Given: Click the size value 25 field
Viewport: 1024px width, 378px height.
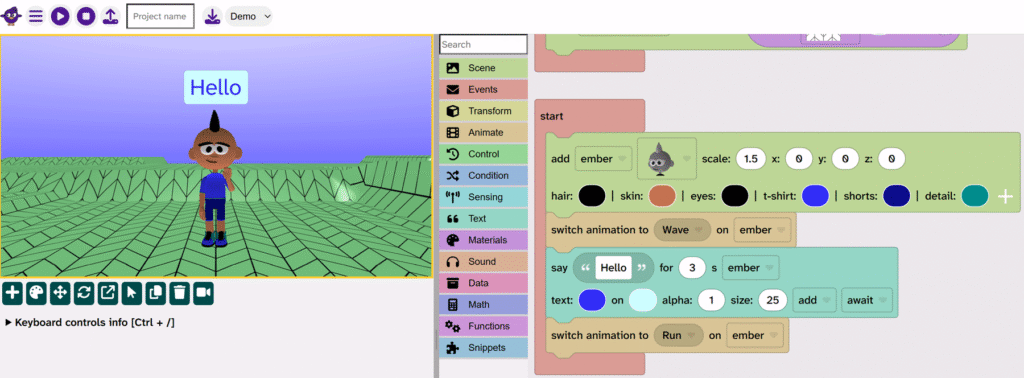Looking at the screenshot, I should point(773,300).
